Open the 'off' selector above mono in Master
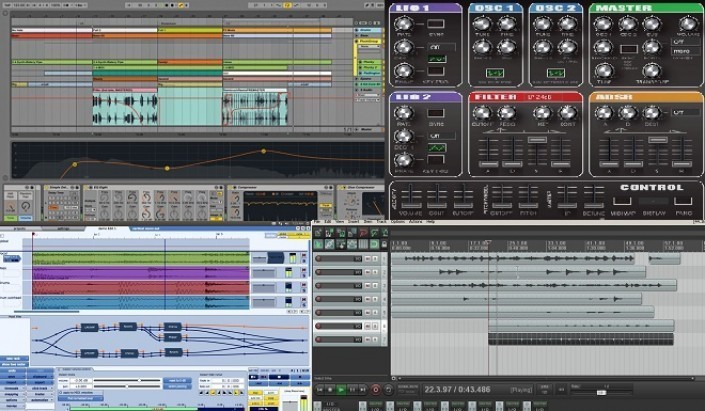The width and height of the screenshot is (705, 411). click(685, 41)
